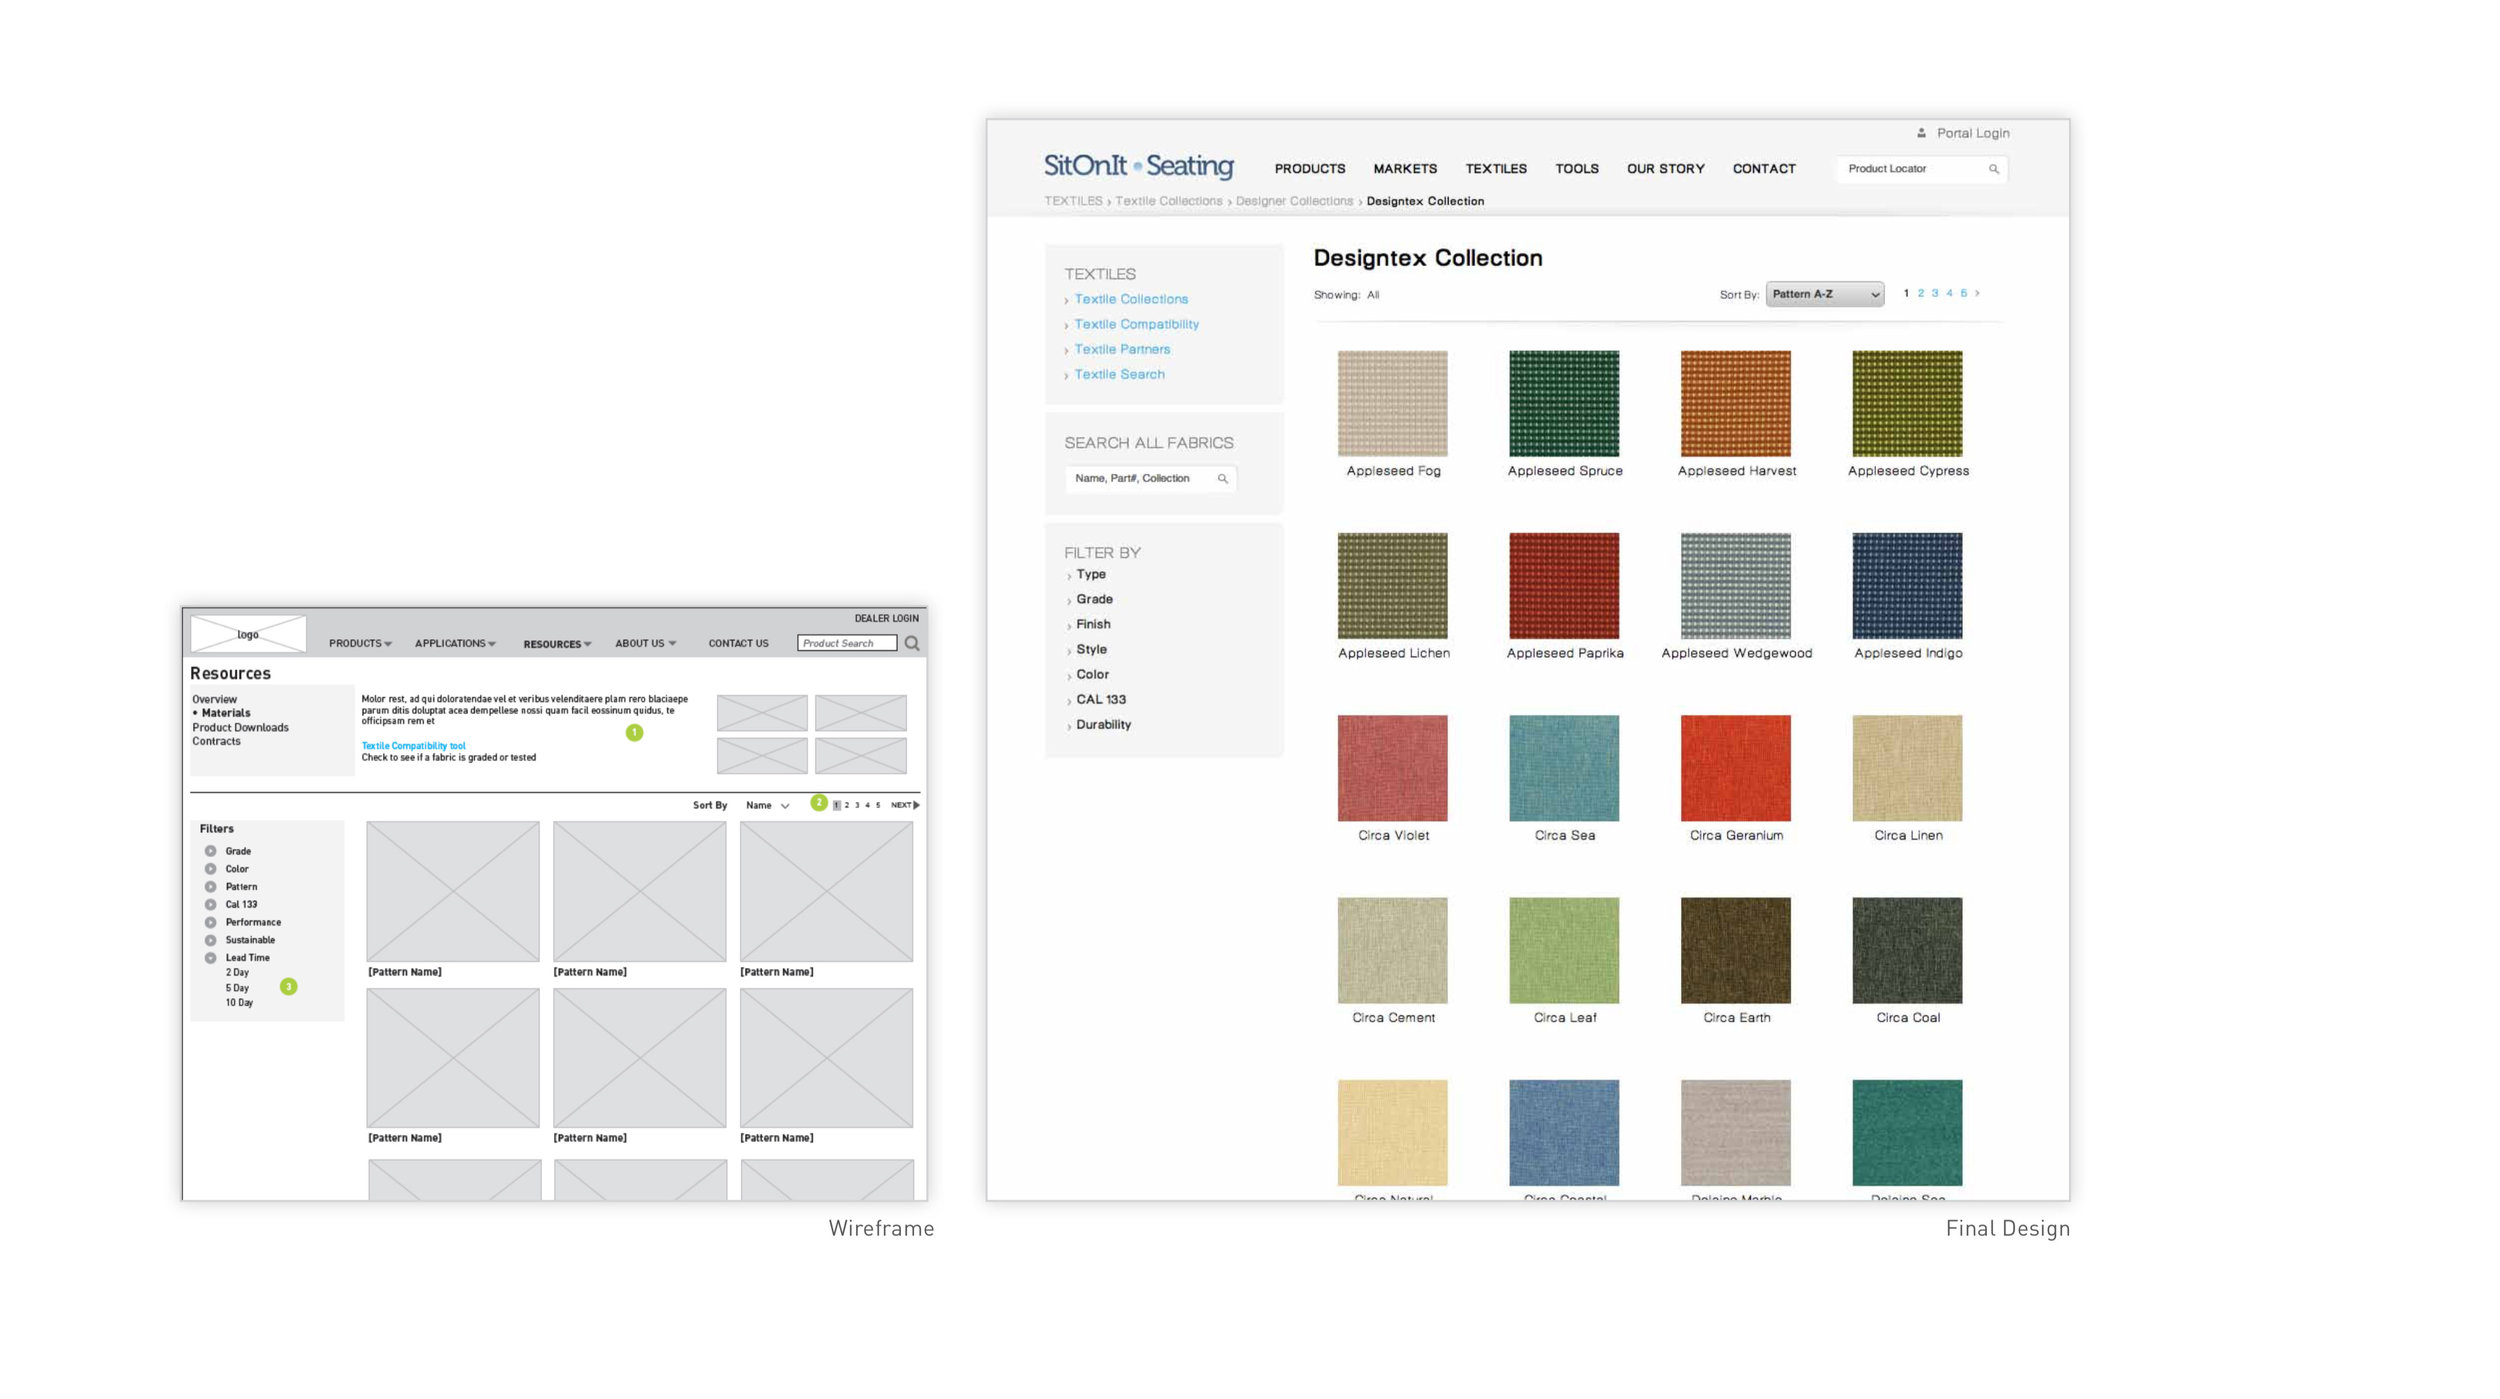Select the Circa Geranium fabric swatch

(x=1735, y=768)
